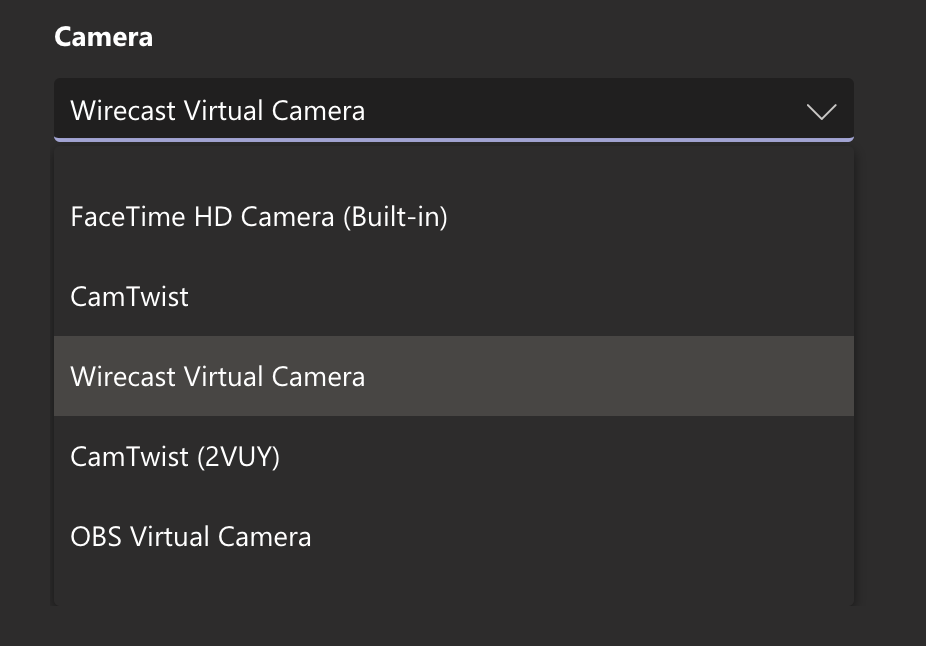Switch camera to the built-in FaceTime HD
The height and width of the screenshot is (646, 926).
coord(259,216)
